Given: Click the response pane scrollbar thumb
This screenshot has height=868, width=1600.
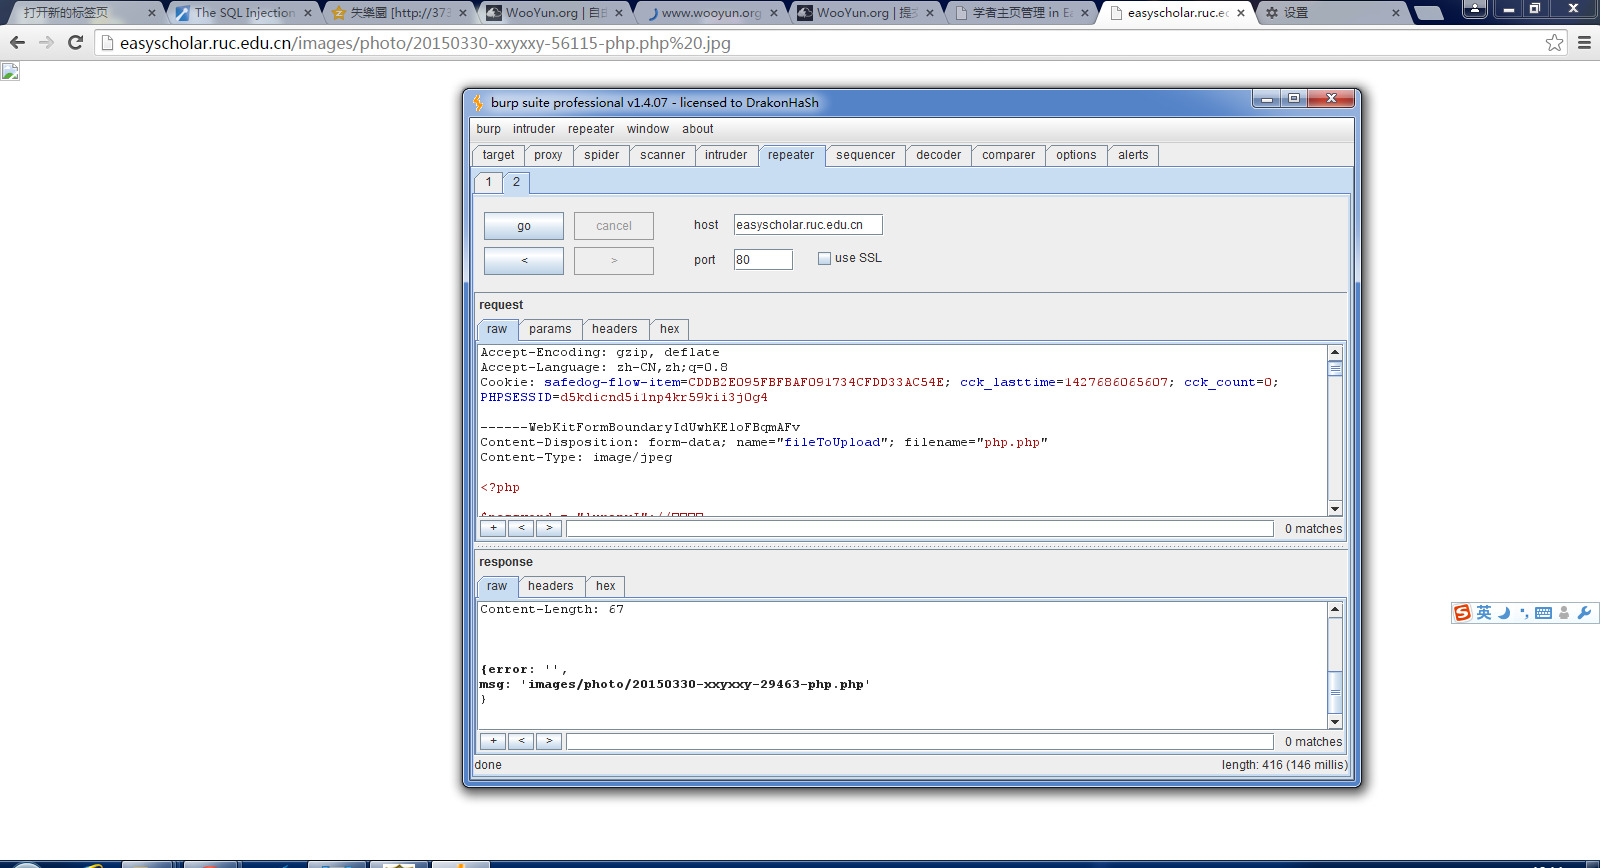Looking at the screenshot, I should click(1335, 691).
